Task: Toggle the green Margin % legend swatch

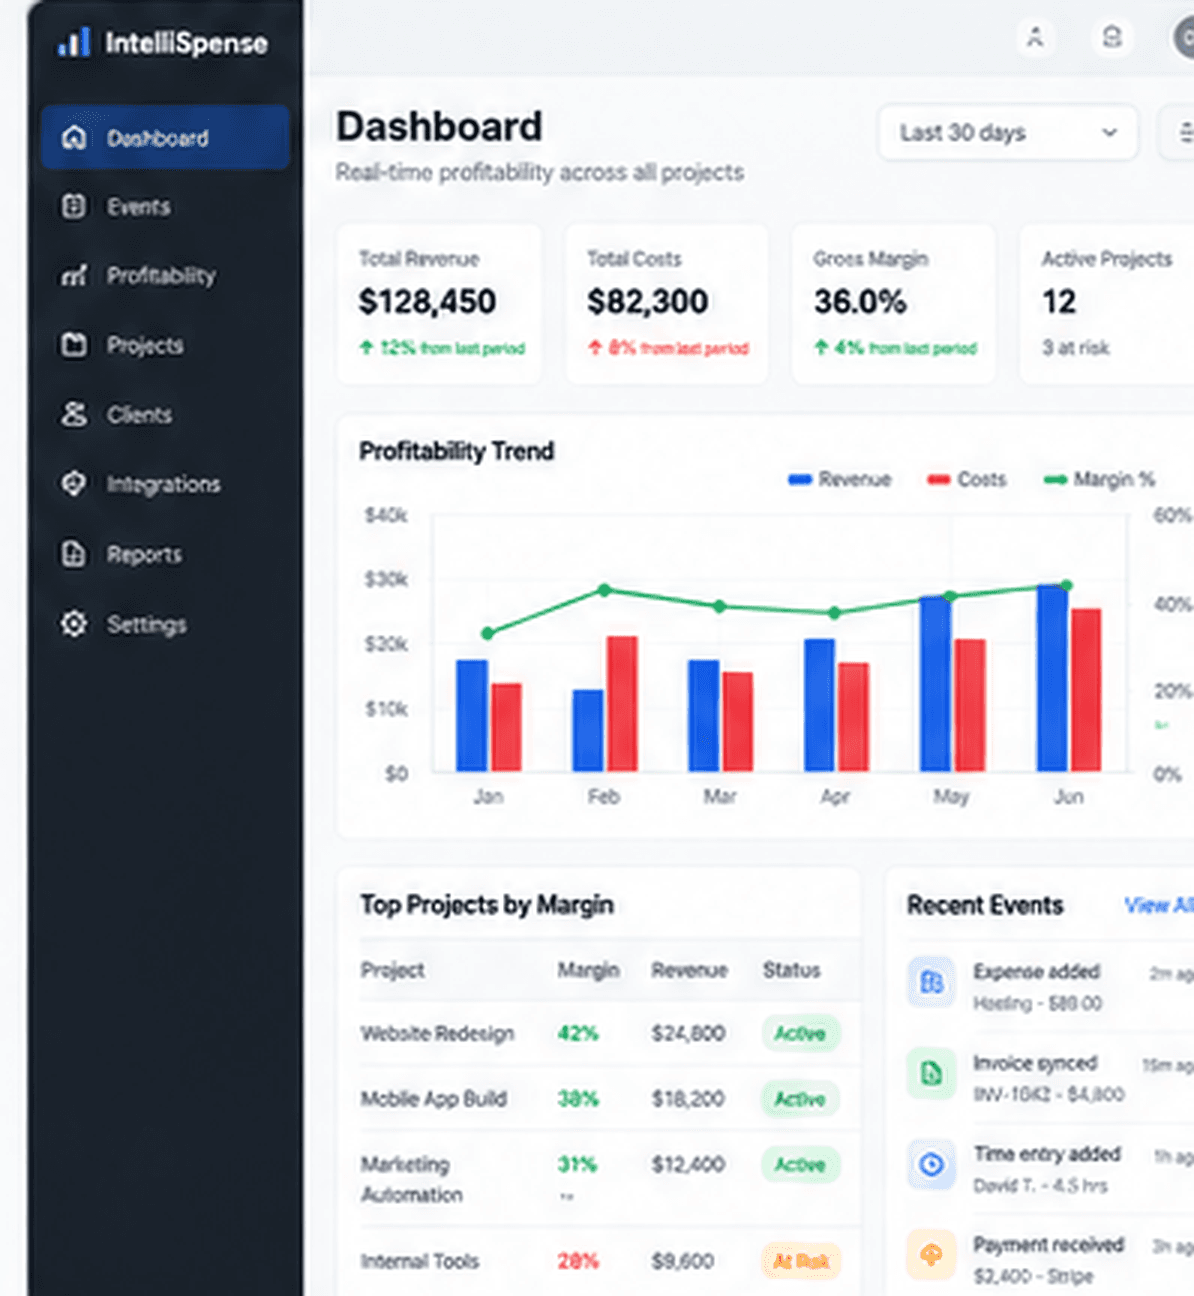Action: coord(1055,480)
